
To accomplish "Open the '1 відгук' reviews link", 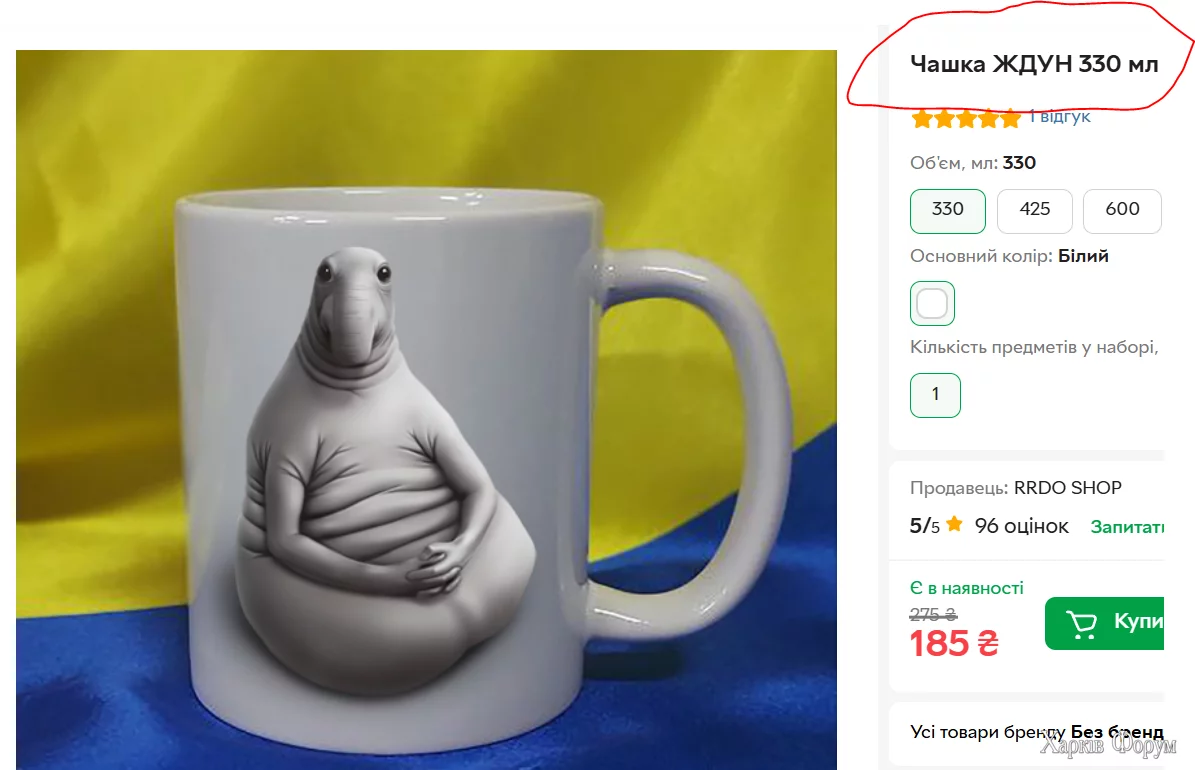I will click(x=1059, y=117).
